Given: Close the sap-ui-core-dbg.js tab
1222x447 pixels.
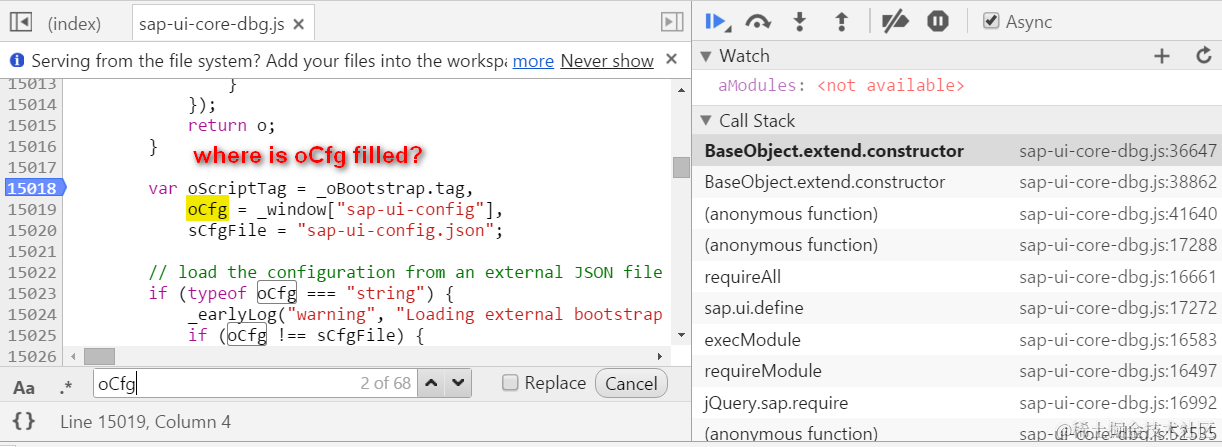Looking at the screenshot, I should coord(300,23).
